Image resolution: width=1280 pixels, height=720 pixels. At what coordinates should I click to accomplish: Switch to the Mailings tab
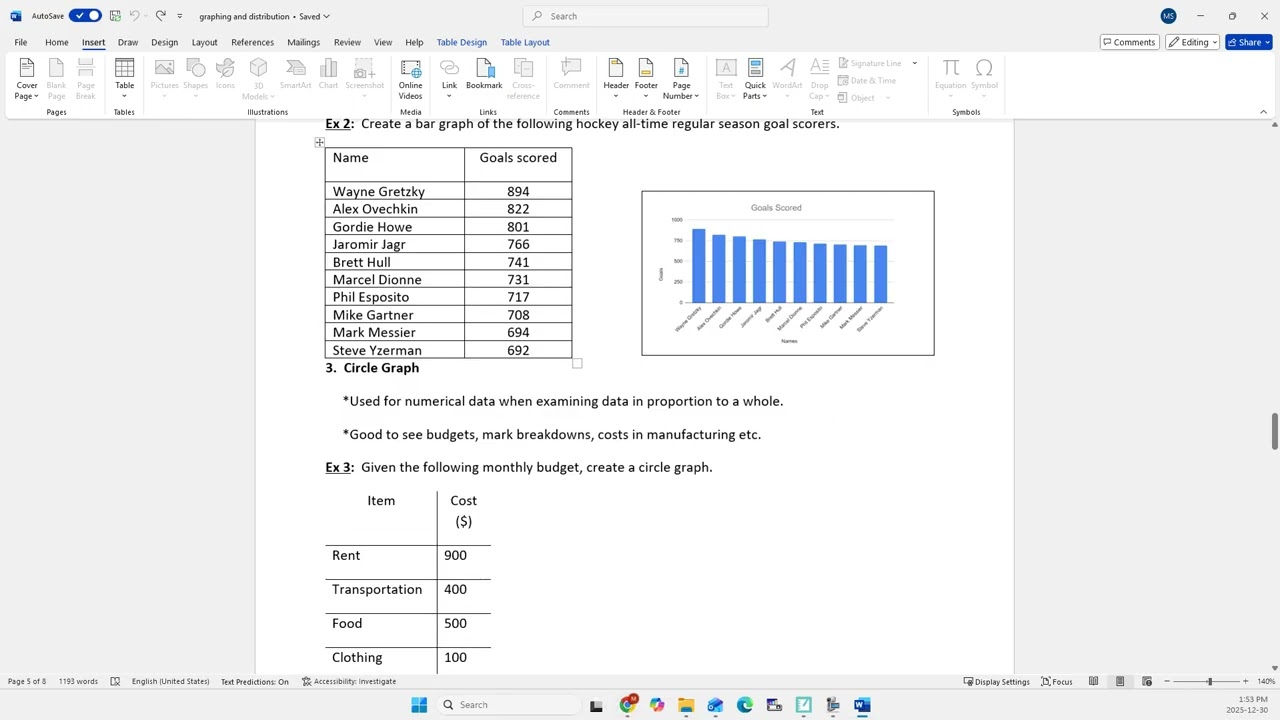tap(303, 42)
